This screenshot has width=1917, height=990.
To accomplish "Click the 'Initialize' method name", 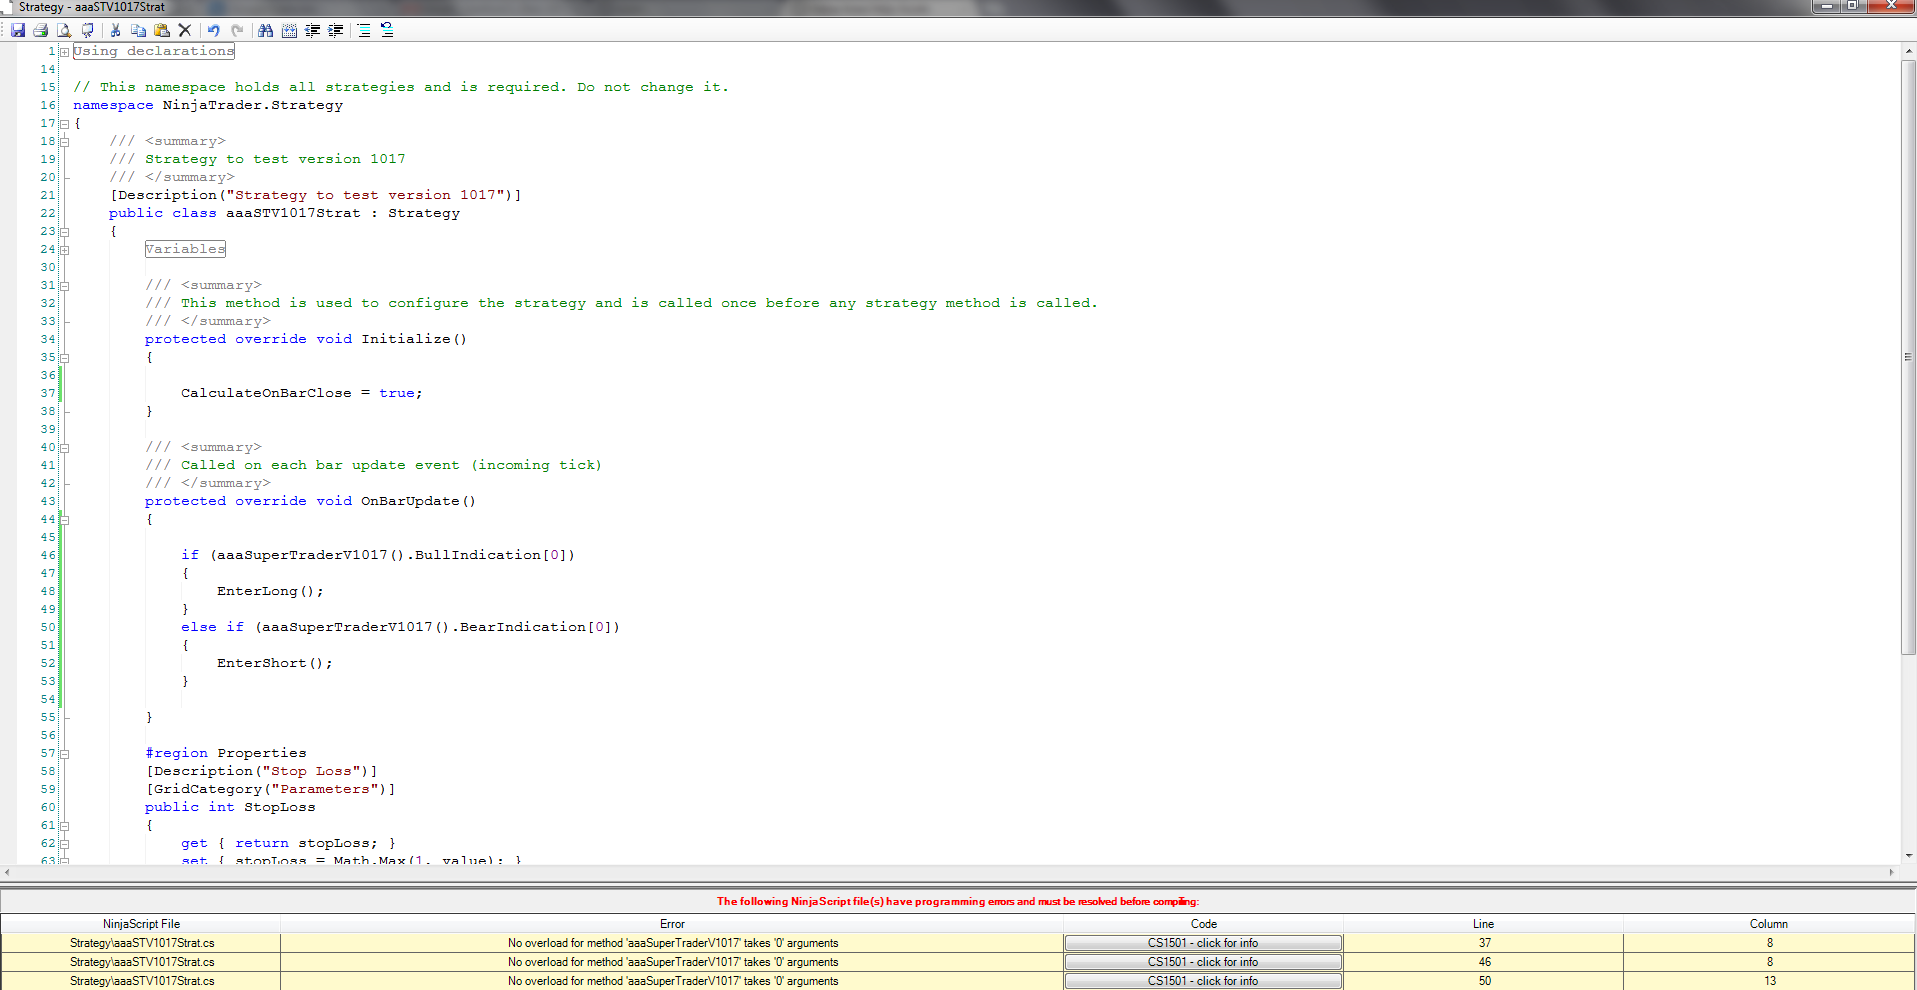I will point(406,339).
